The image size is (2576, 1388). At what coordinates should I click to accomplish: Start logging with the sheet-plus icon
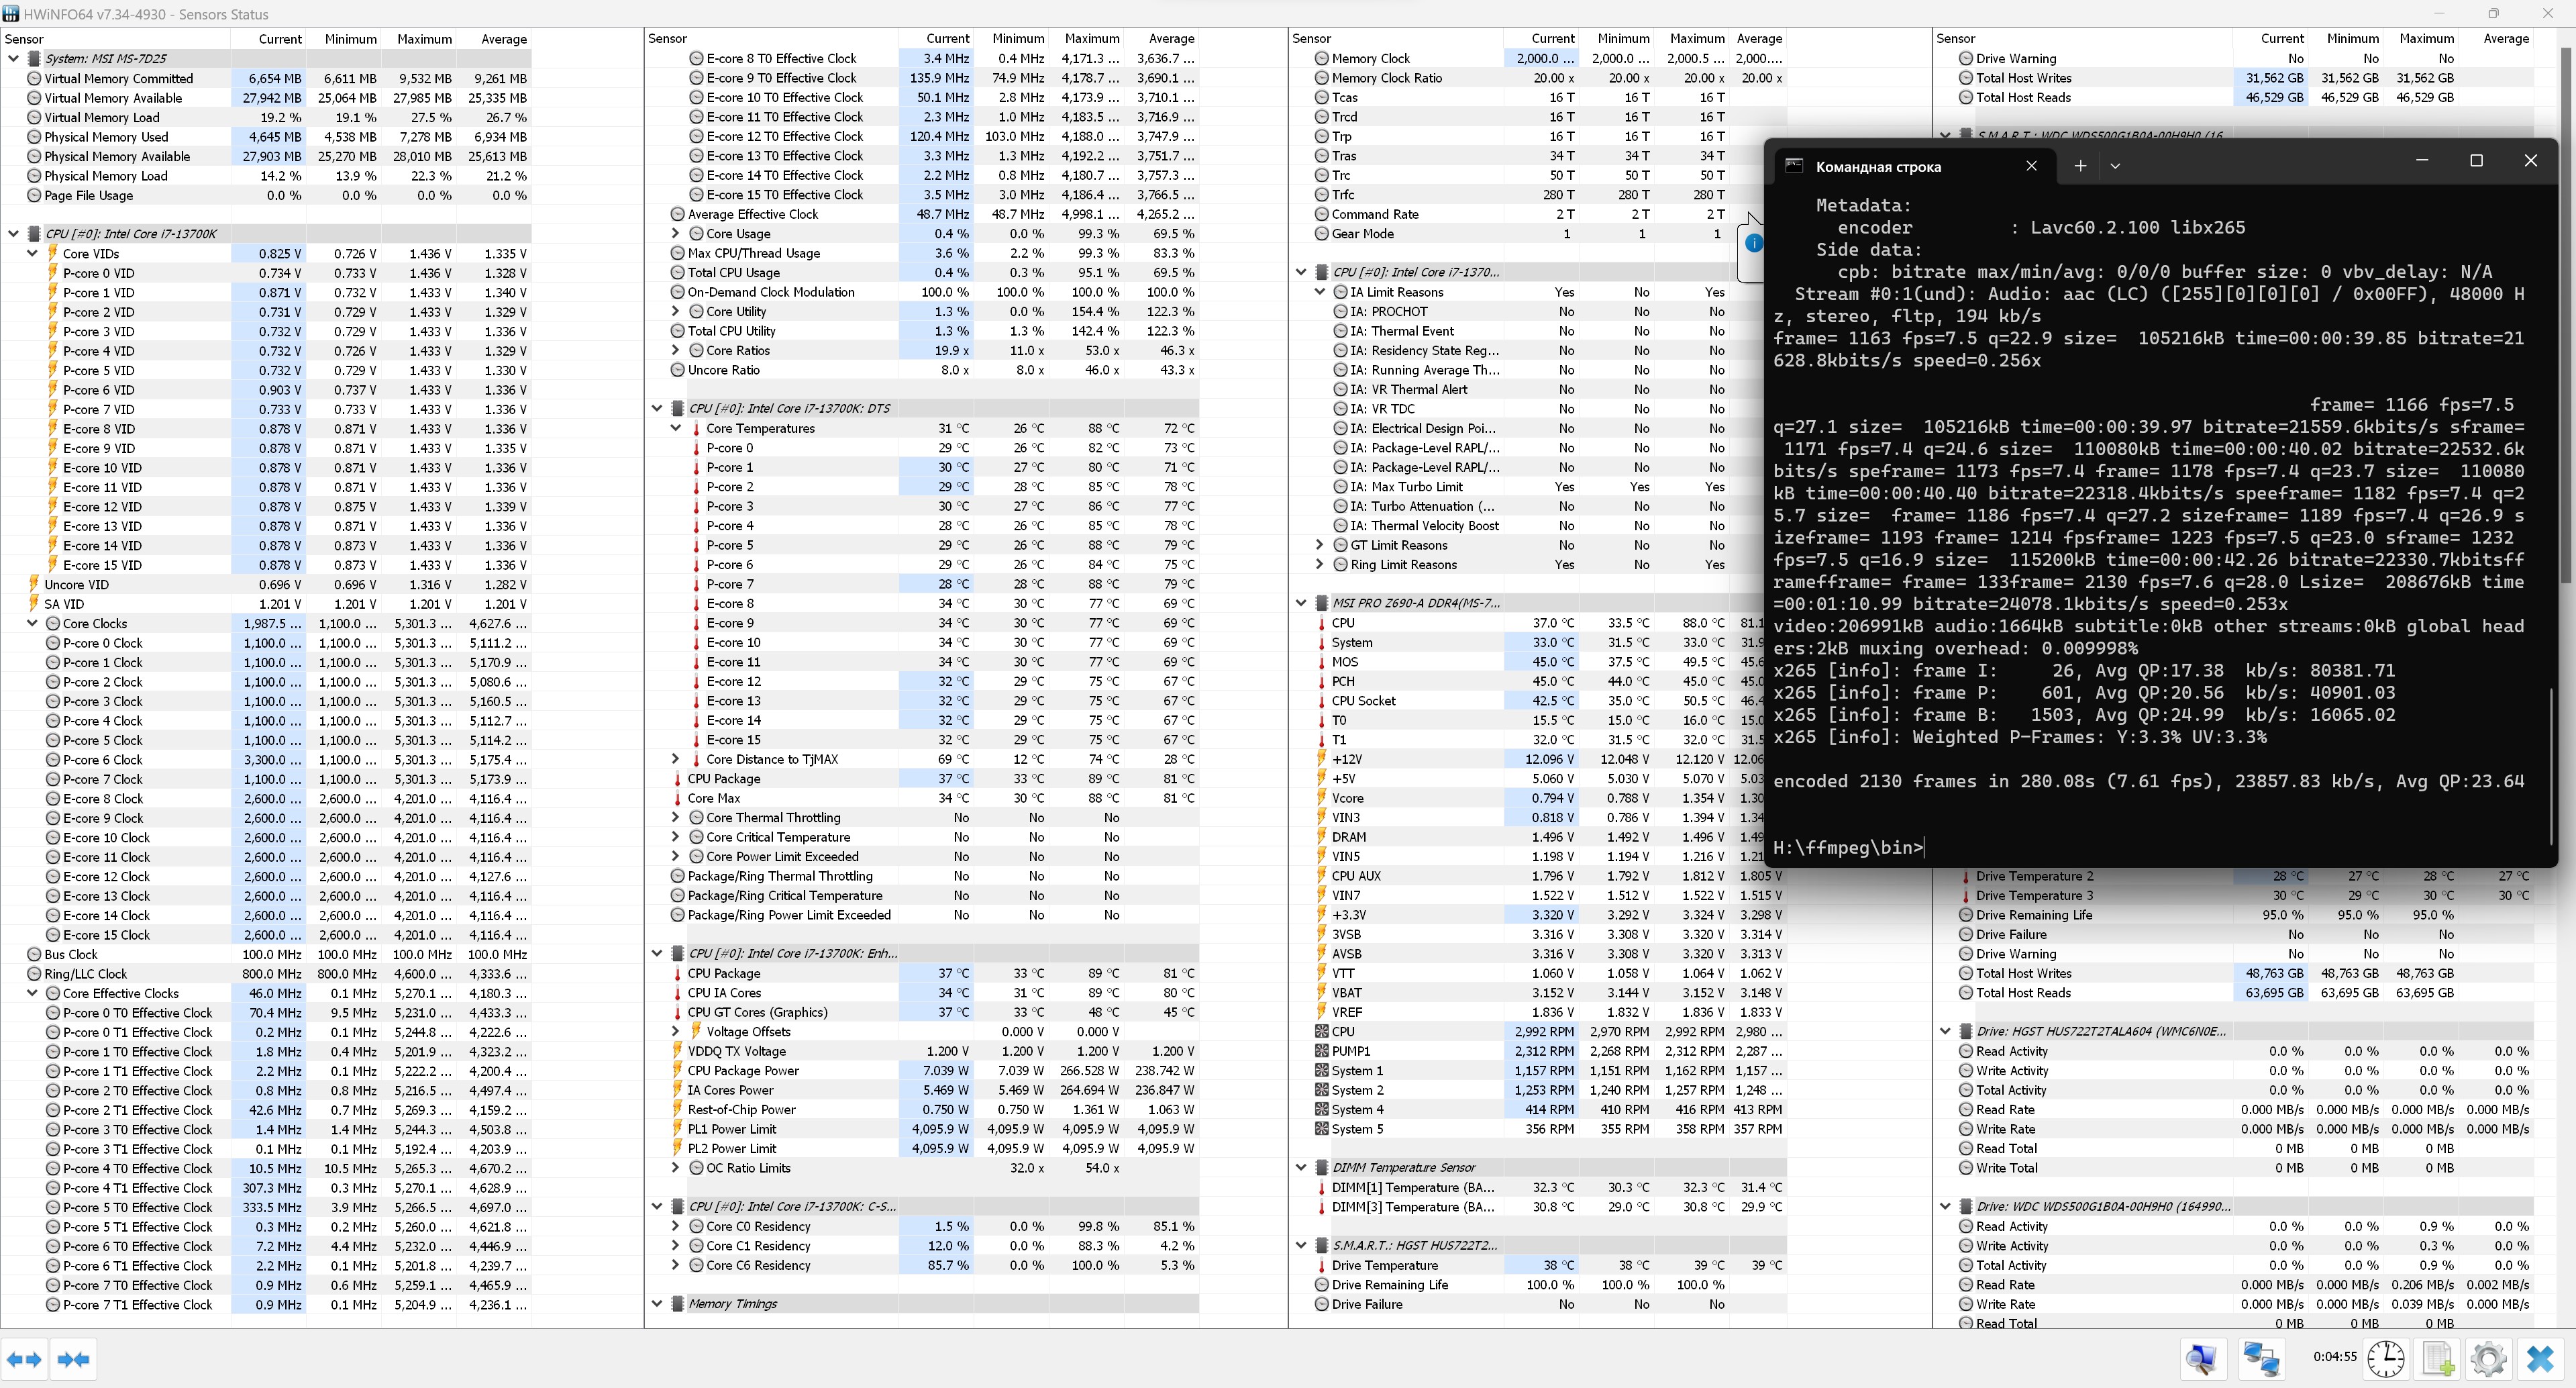2438,1359
